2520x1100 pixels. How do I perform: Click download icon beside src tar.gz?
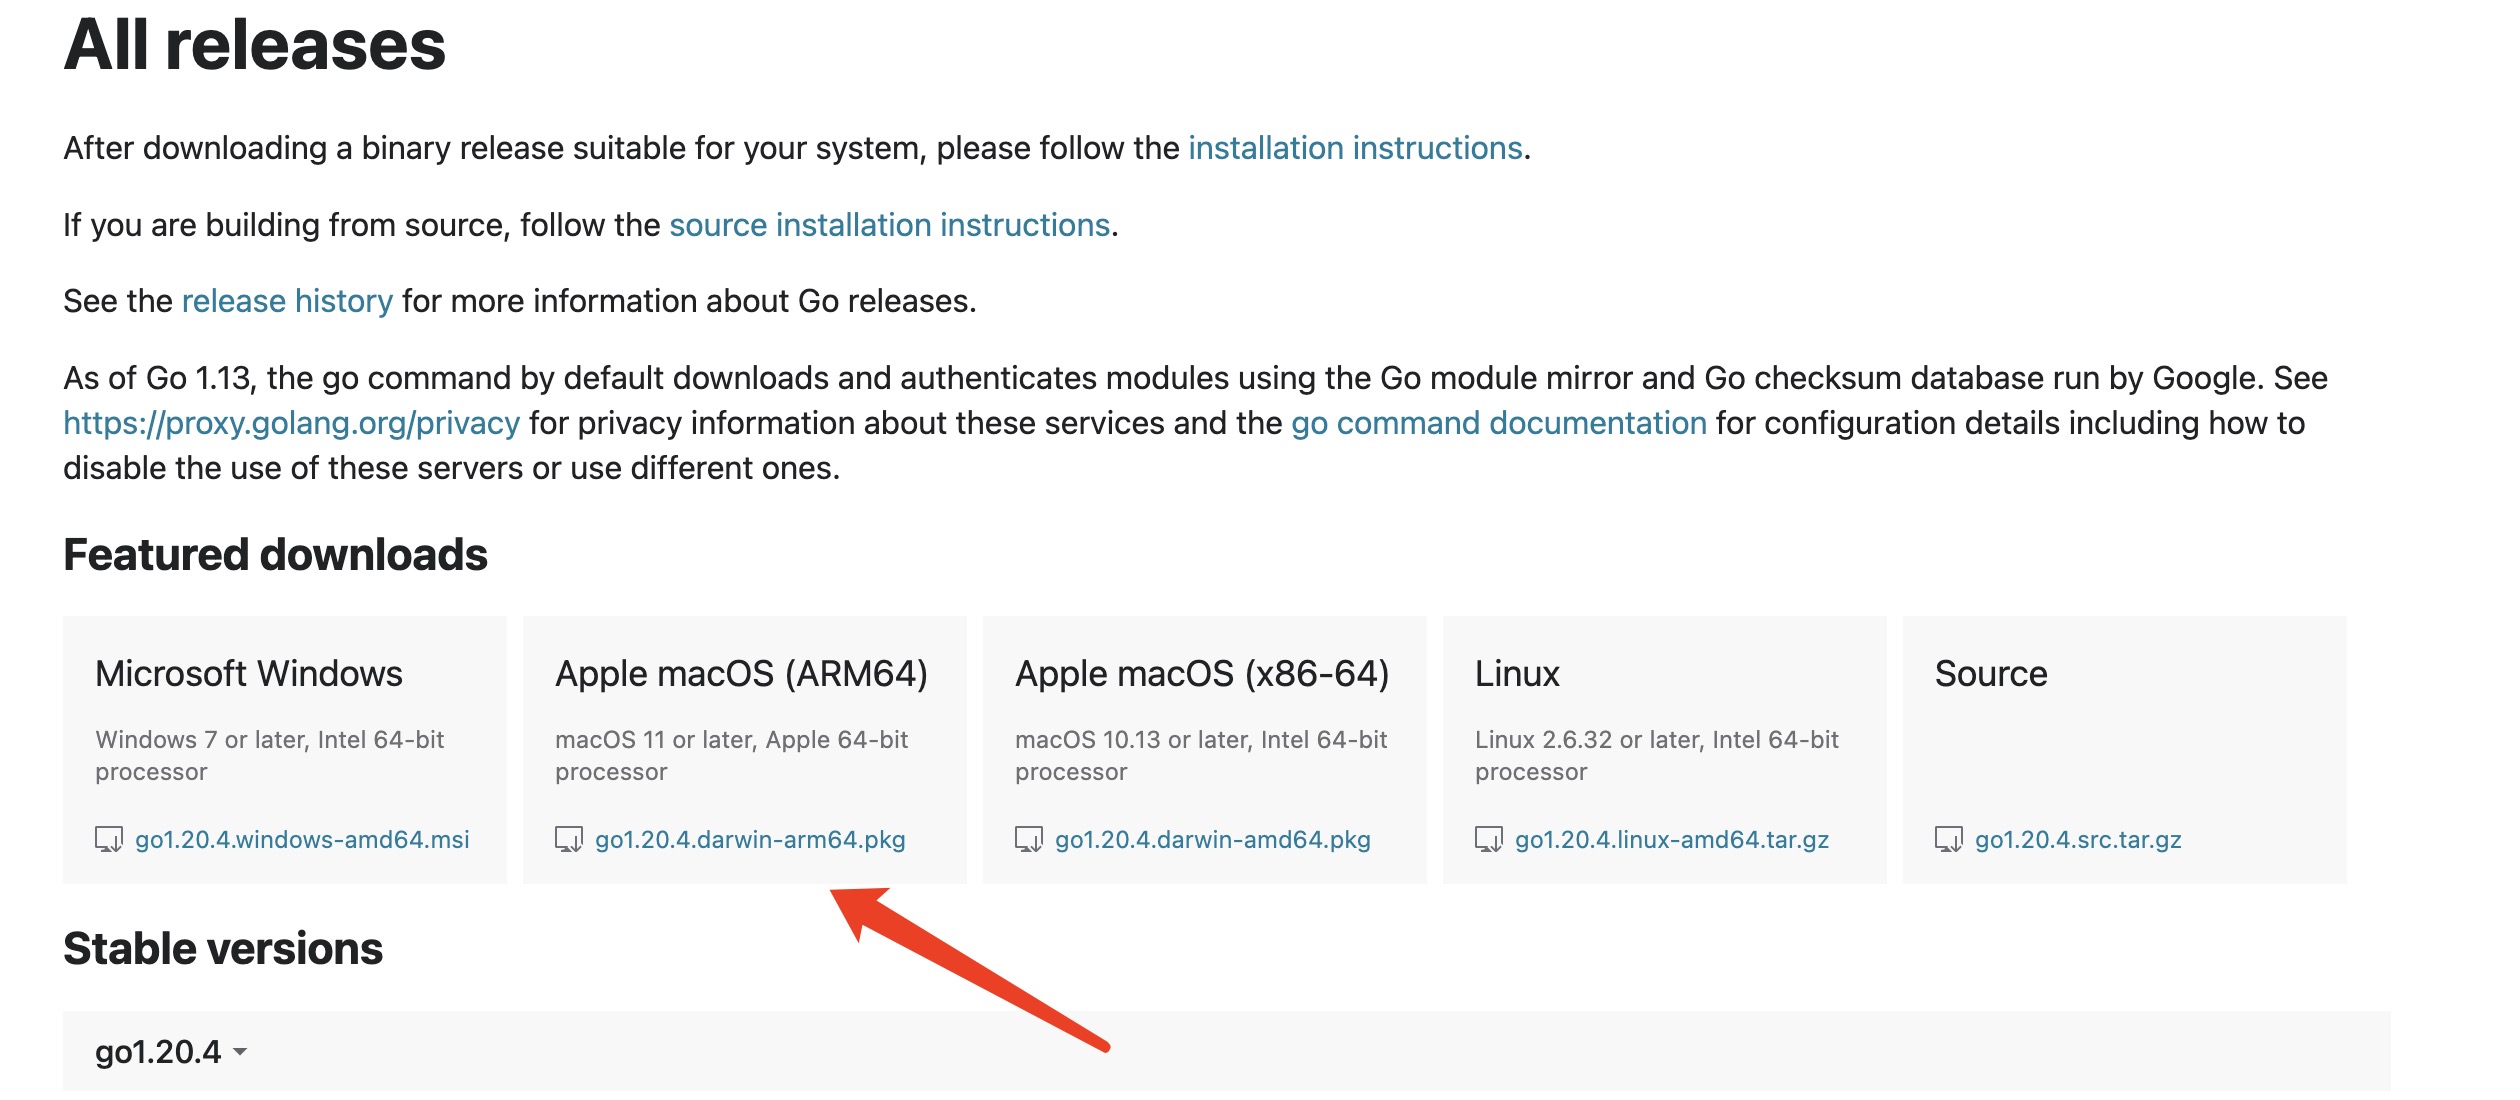1949,839
